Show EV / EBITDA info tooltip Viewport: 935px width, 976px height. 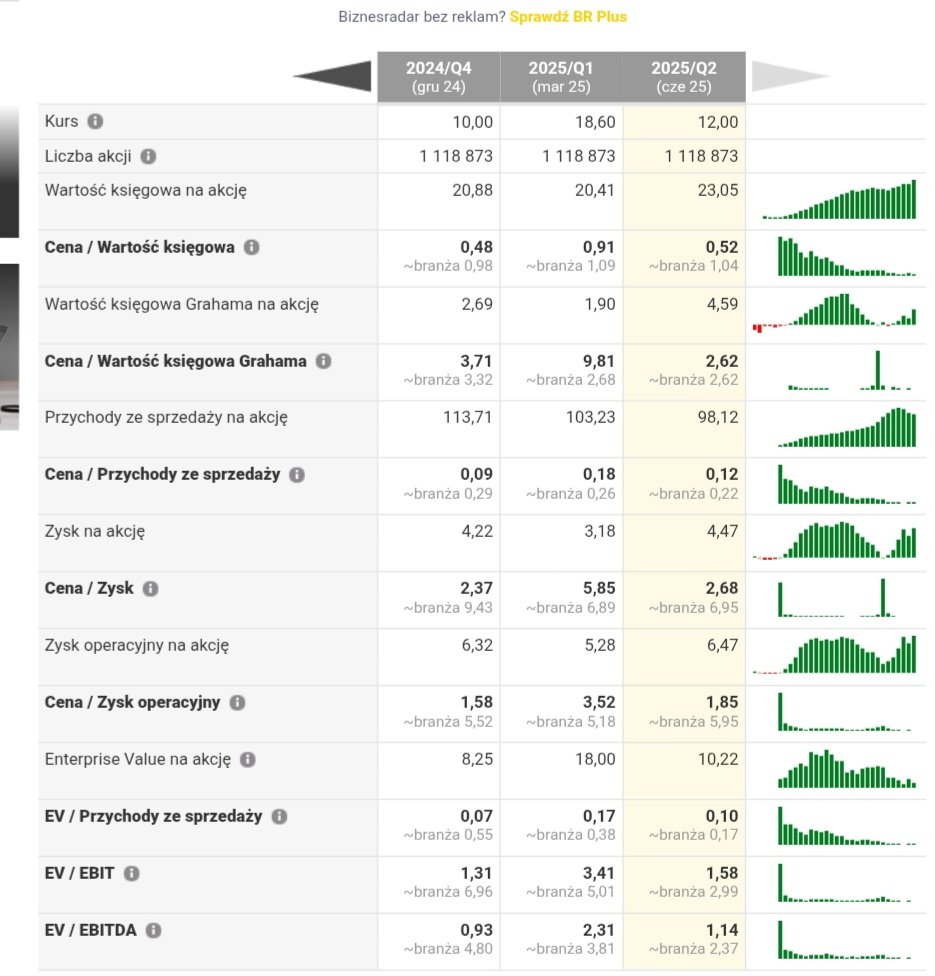point(153,931)
